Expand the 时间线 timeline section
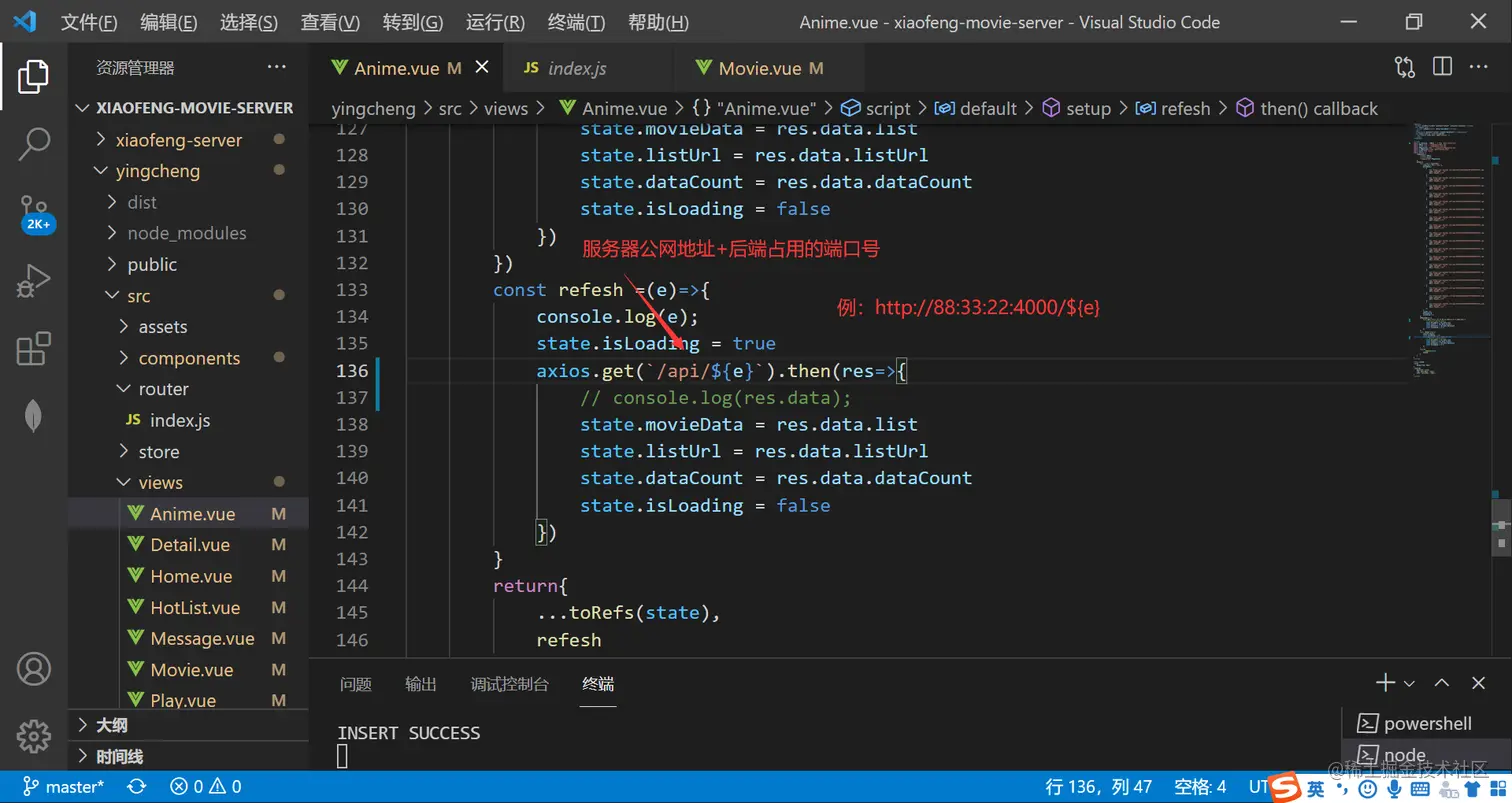1512x803 pixels. click(188, 757)
